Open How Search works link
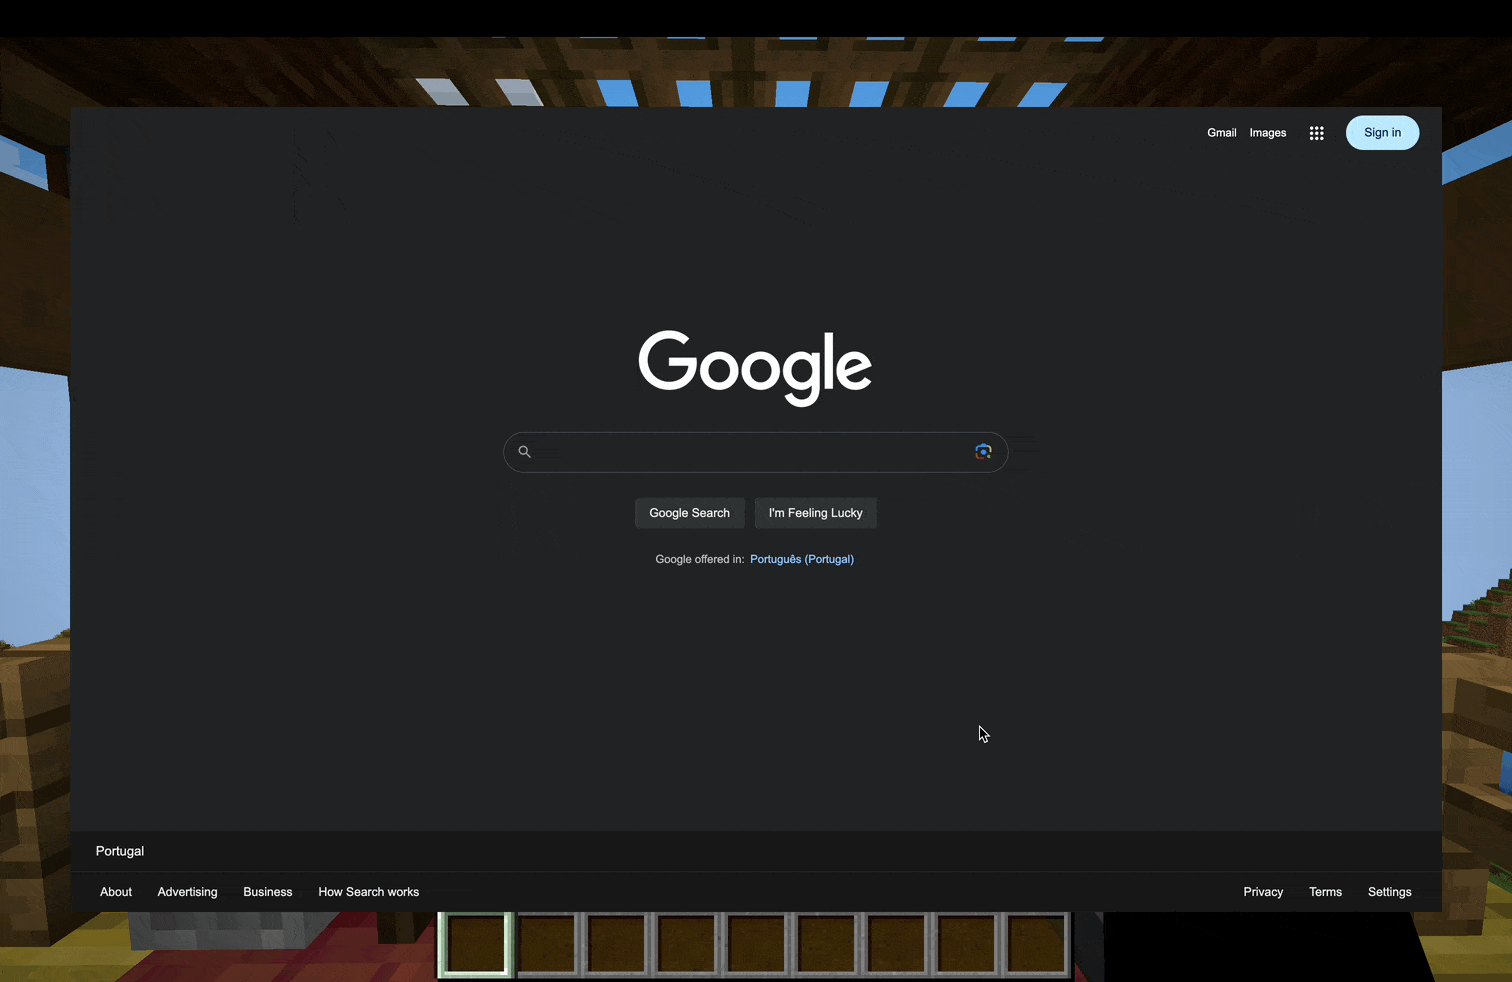Screen dimensions: 1512x982 (x=368, y=892)
